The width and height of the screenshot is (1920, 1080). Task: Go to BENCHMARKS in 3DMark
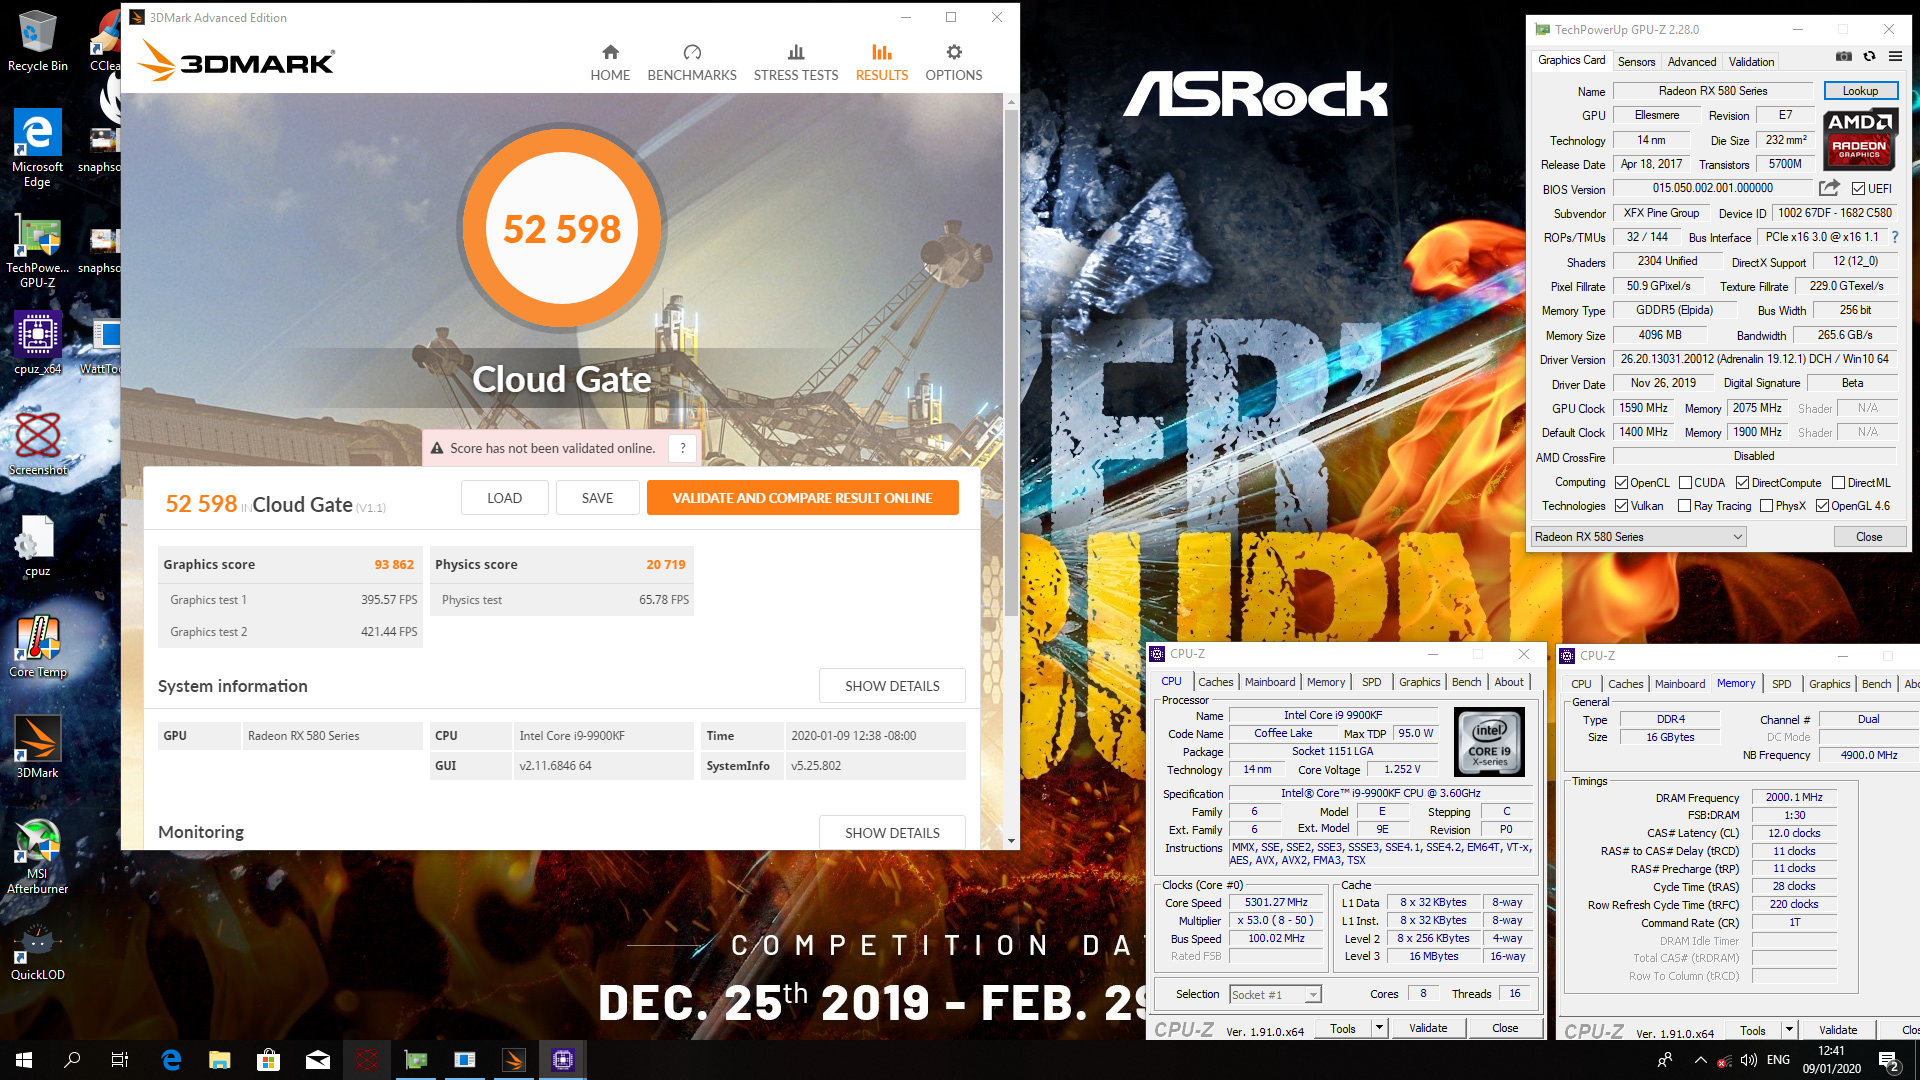[x=692, y=63]
